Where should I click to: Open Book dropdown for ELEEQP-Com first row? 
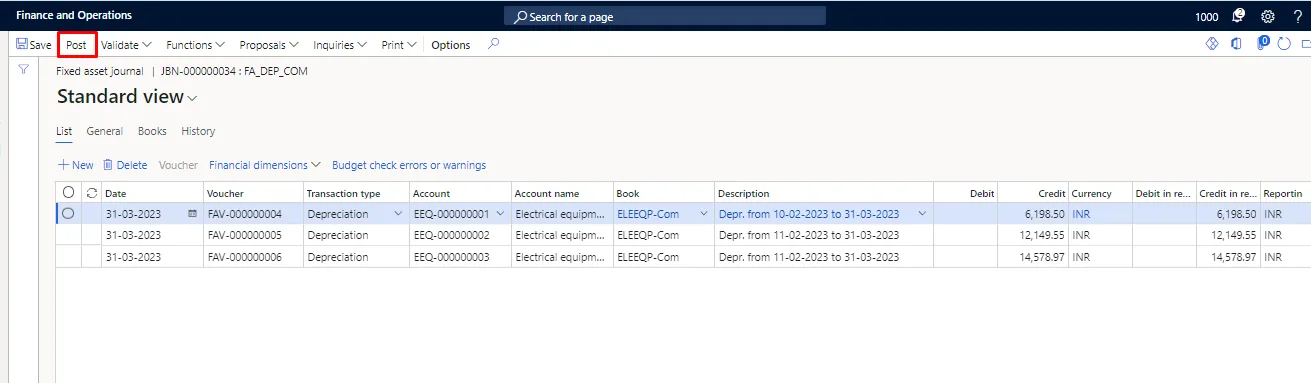click(x=703, y=214)
